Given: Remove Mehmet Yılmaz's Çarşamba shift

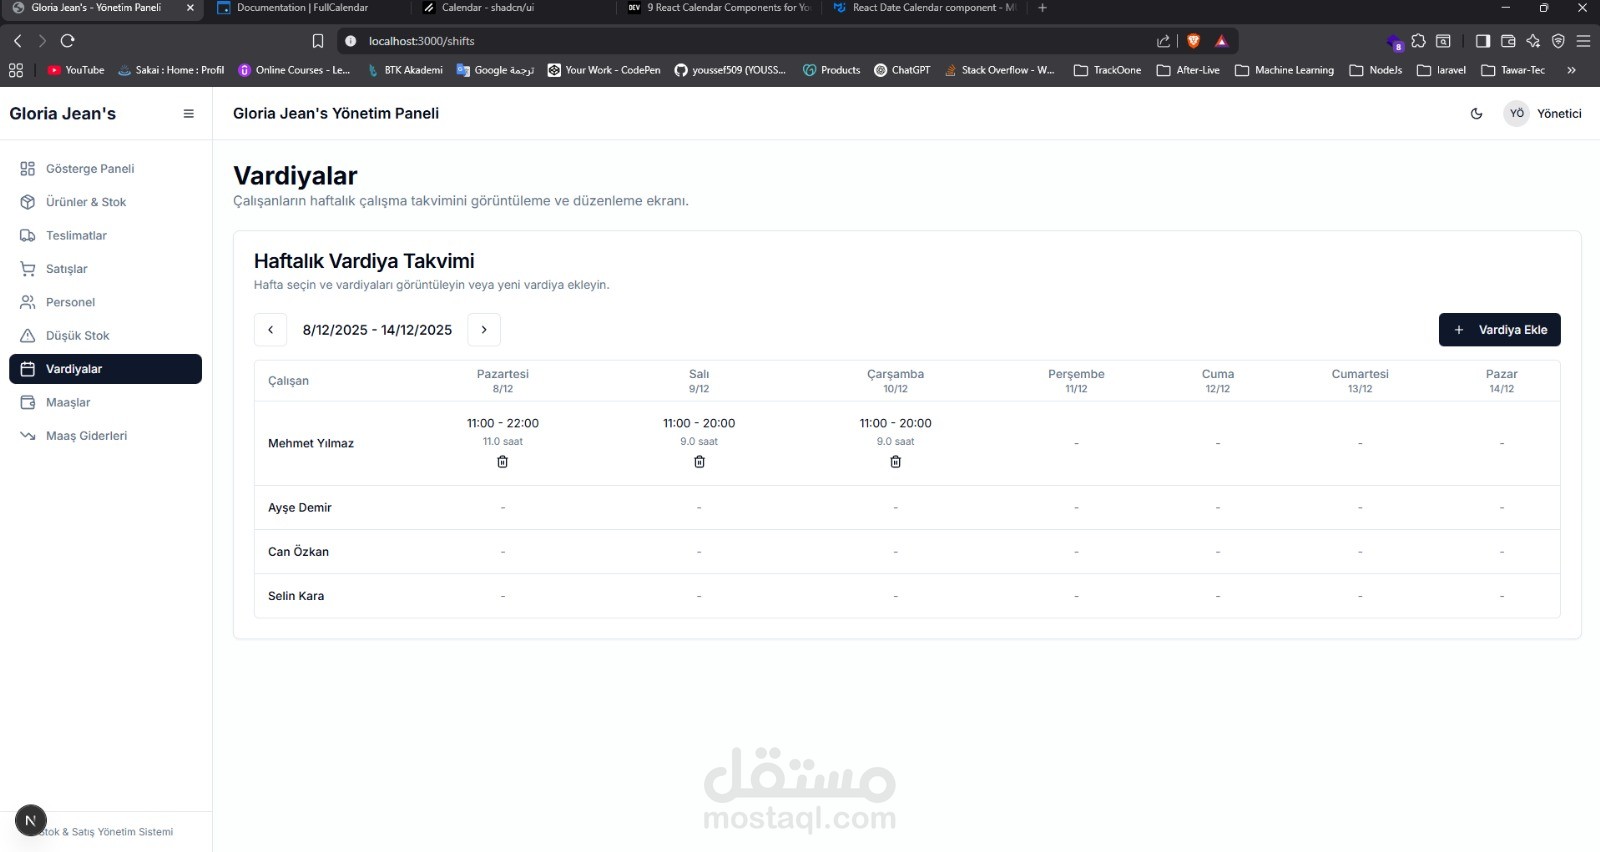Looking at the screenshot, I should coord(896,462).
